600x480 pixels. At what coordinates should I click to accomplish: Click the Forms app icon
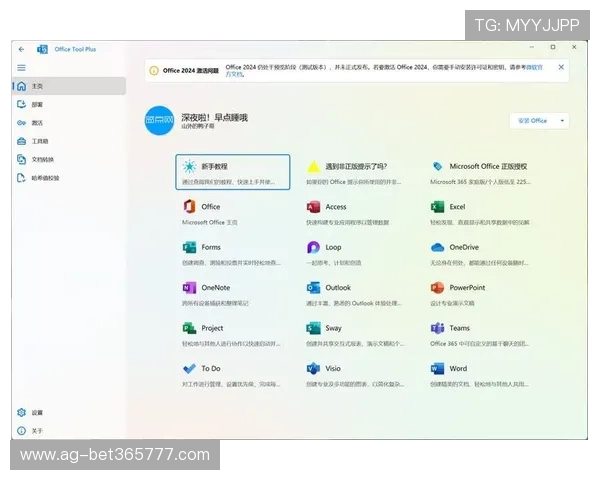189,247
